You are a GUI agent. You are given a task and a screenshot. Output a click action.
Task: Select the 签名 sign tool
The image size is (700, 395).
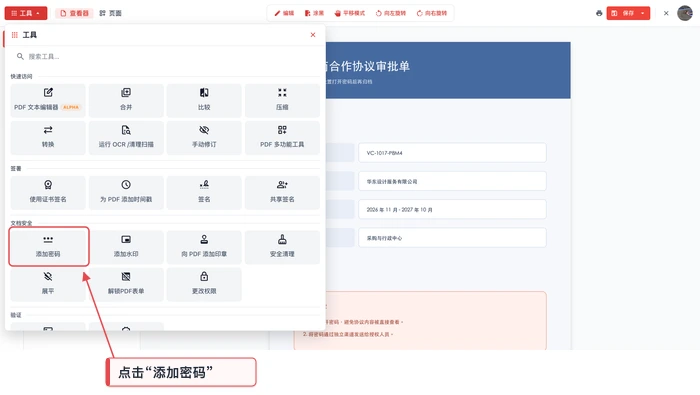pos(204,192)
